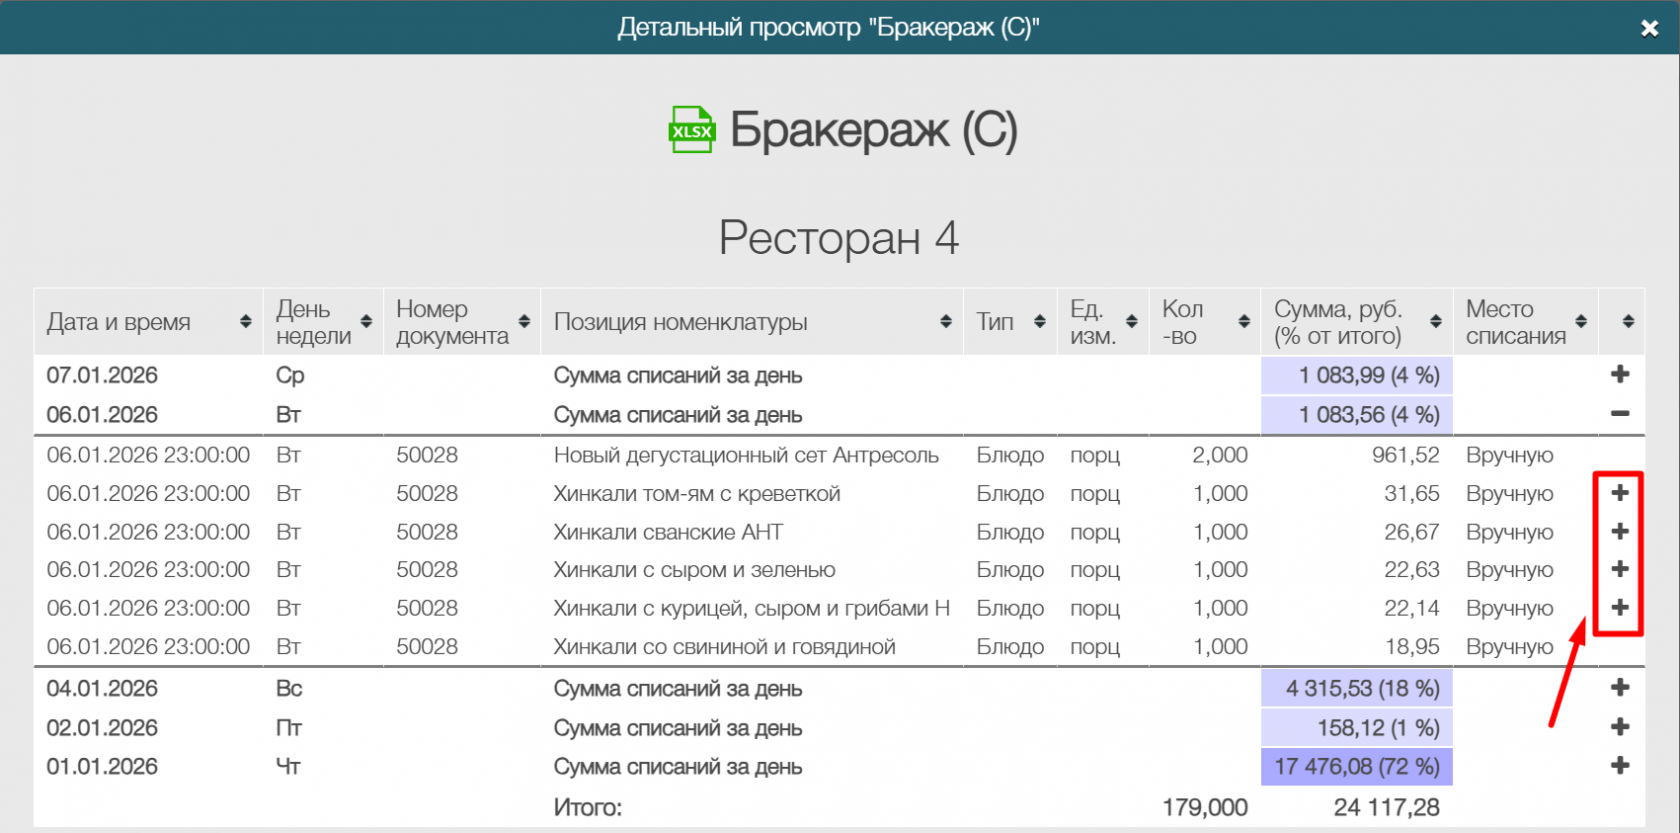This screenshot has width=1680, height=833.
Task: Expand Хинкали том-ям с креветкой details
Action: pyautogui.click(x=1620, y=493)
